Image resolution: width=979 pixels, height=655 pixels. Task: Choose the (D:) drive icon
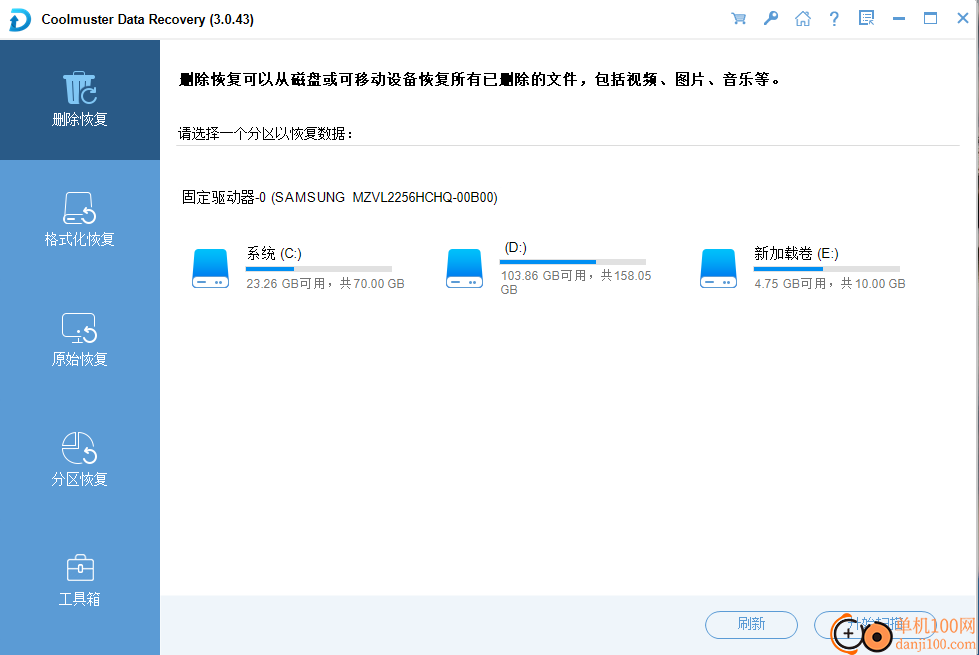coord(465,268)
